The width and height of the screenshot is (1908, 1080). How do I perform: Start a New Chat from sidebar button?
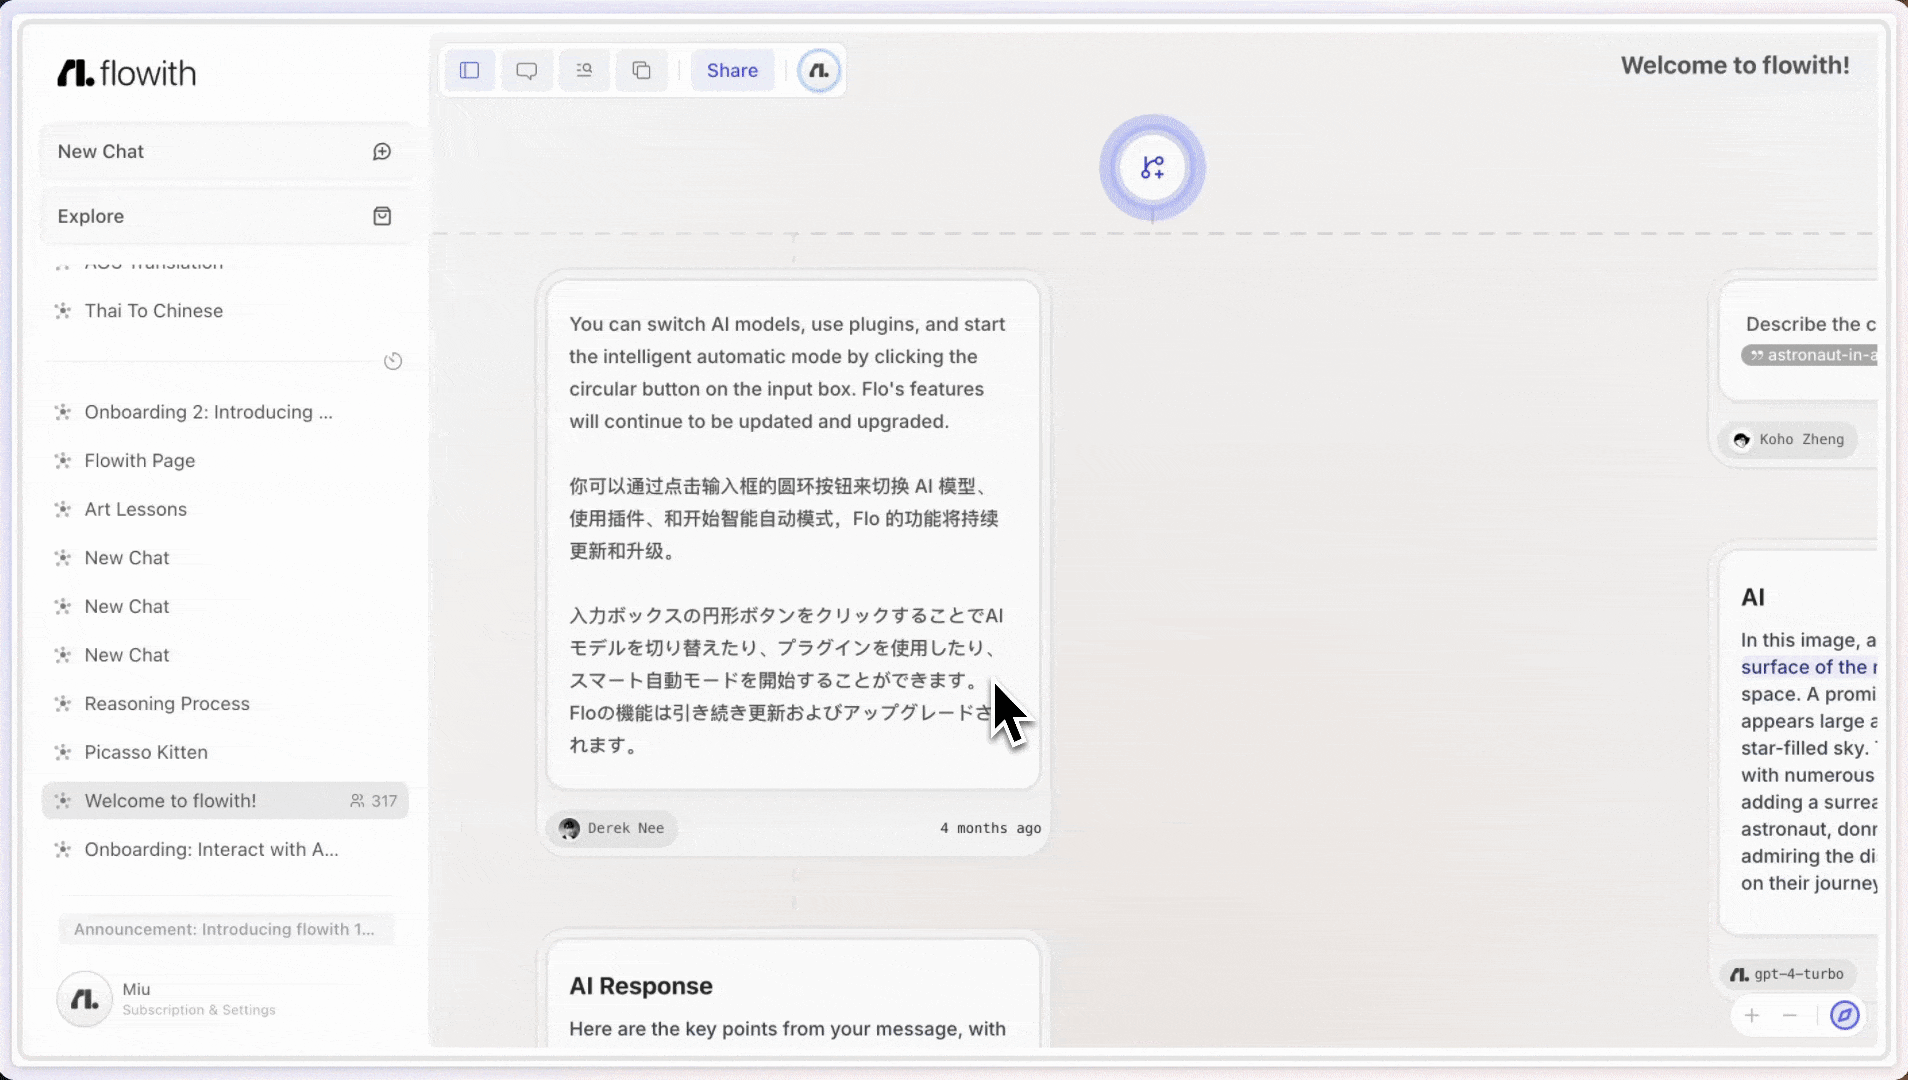click(226, 151)
